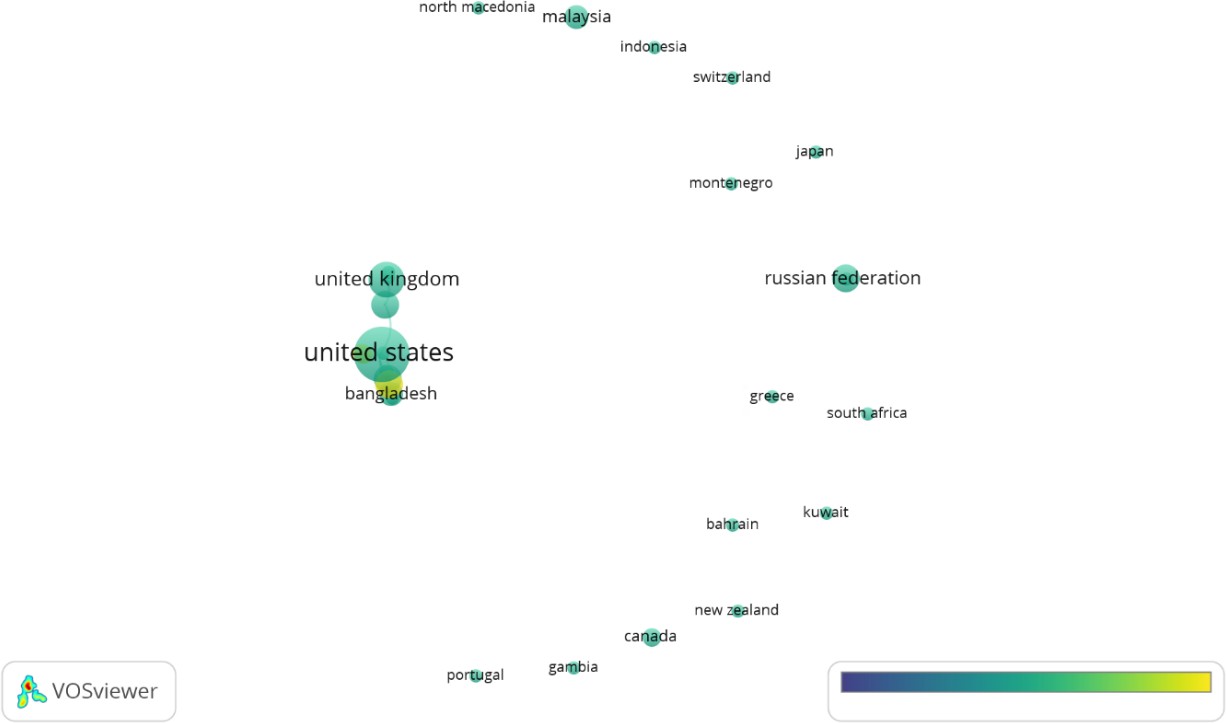Select the United States node circle

[382, 353]
